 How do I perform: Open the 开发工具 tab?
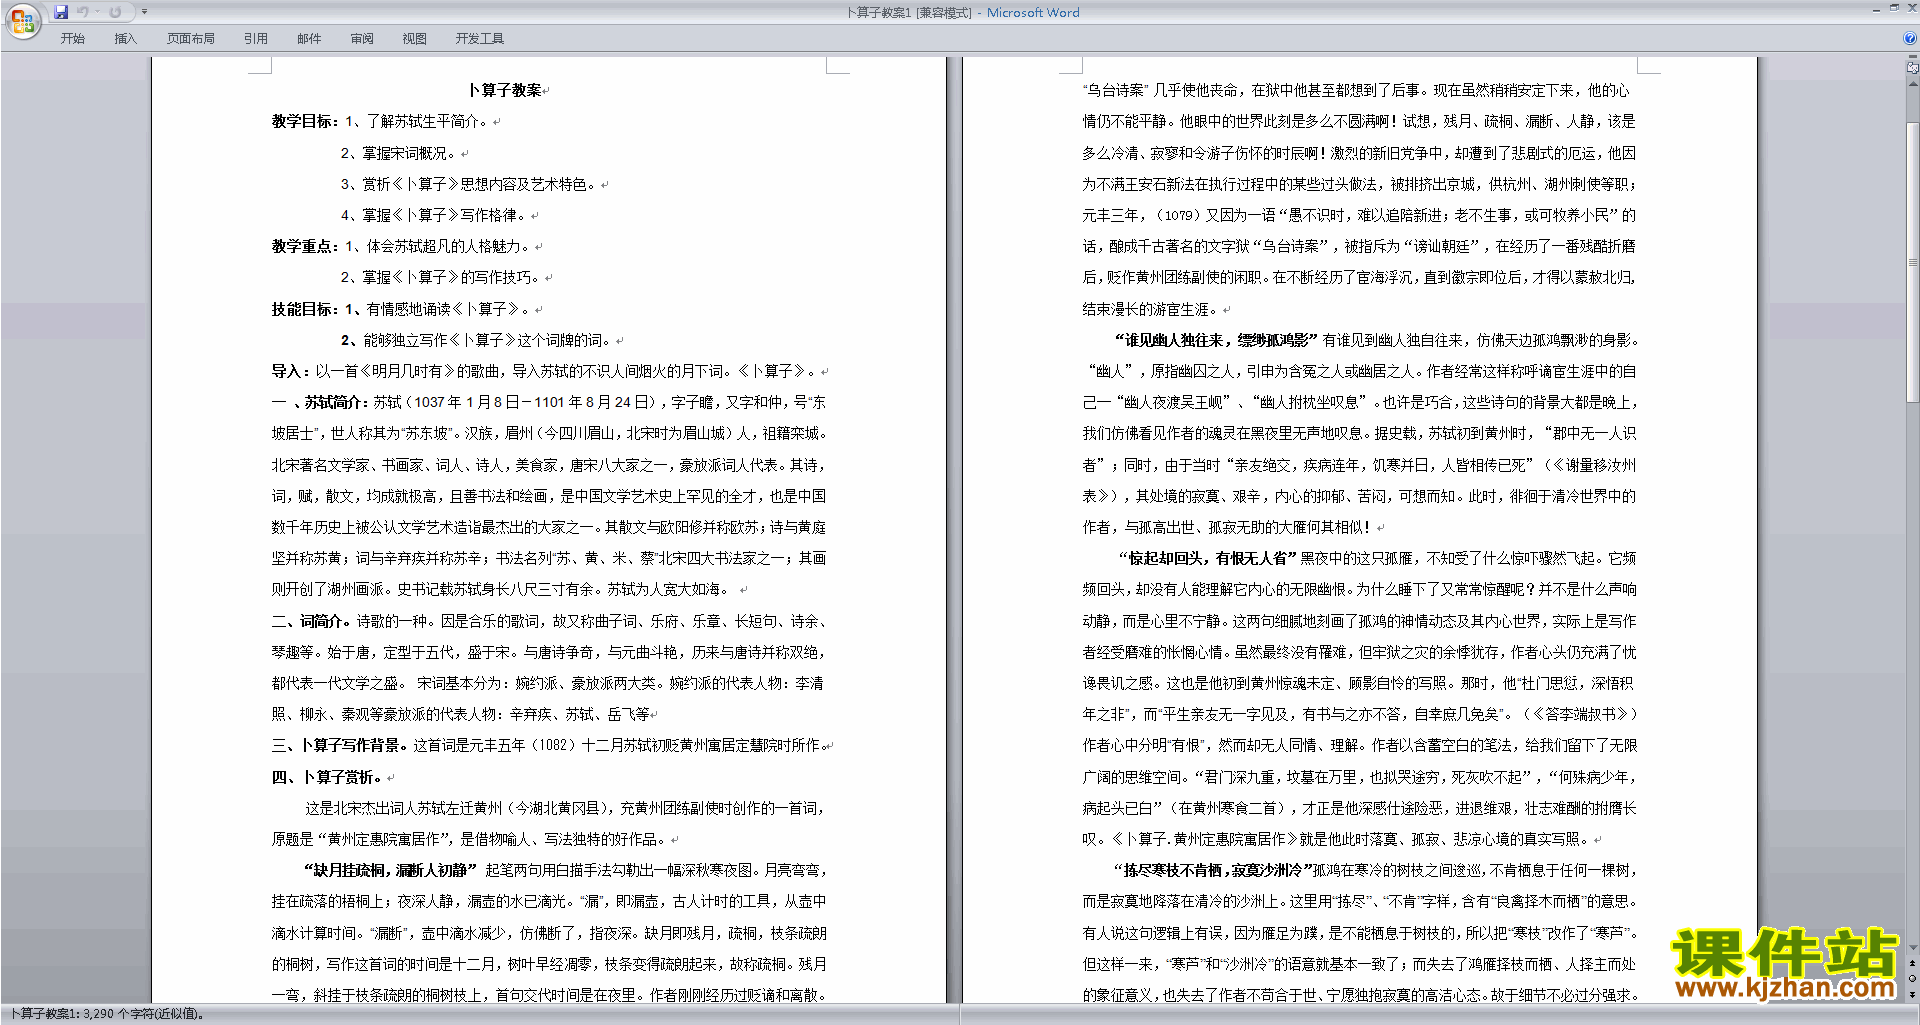(480, 38)
